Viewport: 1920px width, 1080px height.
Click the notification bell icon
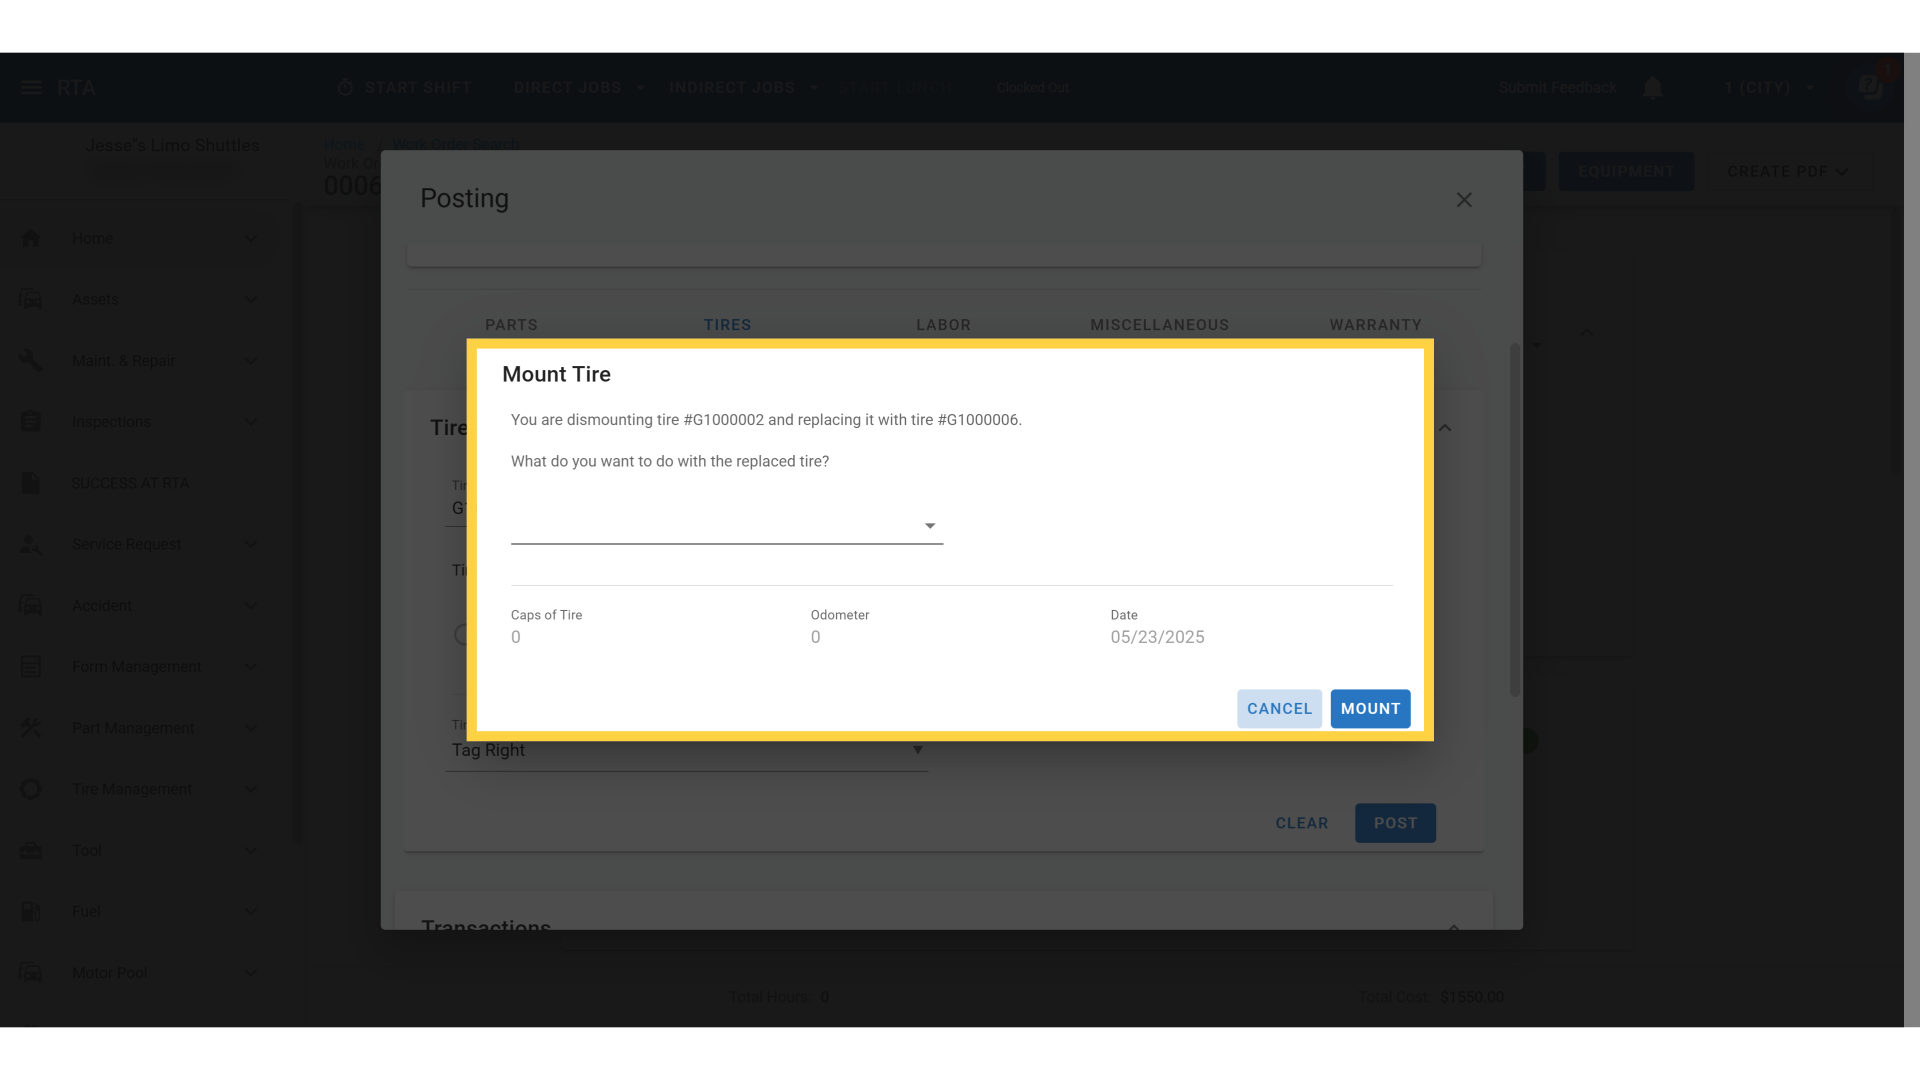(1653, 88)
